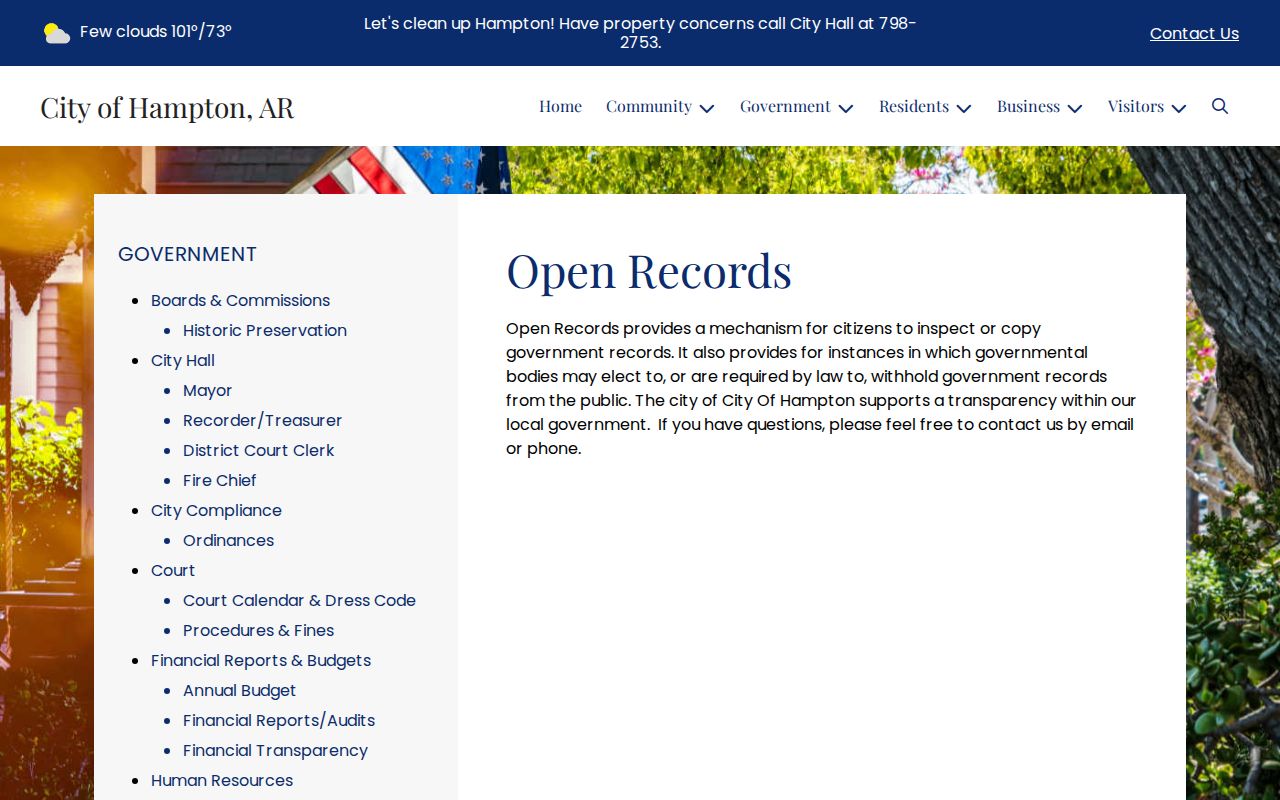Open Financial Reports/Audits link
The height and width of the screenshot is (800, 1280).
click(279, 720)
